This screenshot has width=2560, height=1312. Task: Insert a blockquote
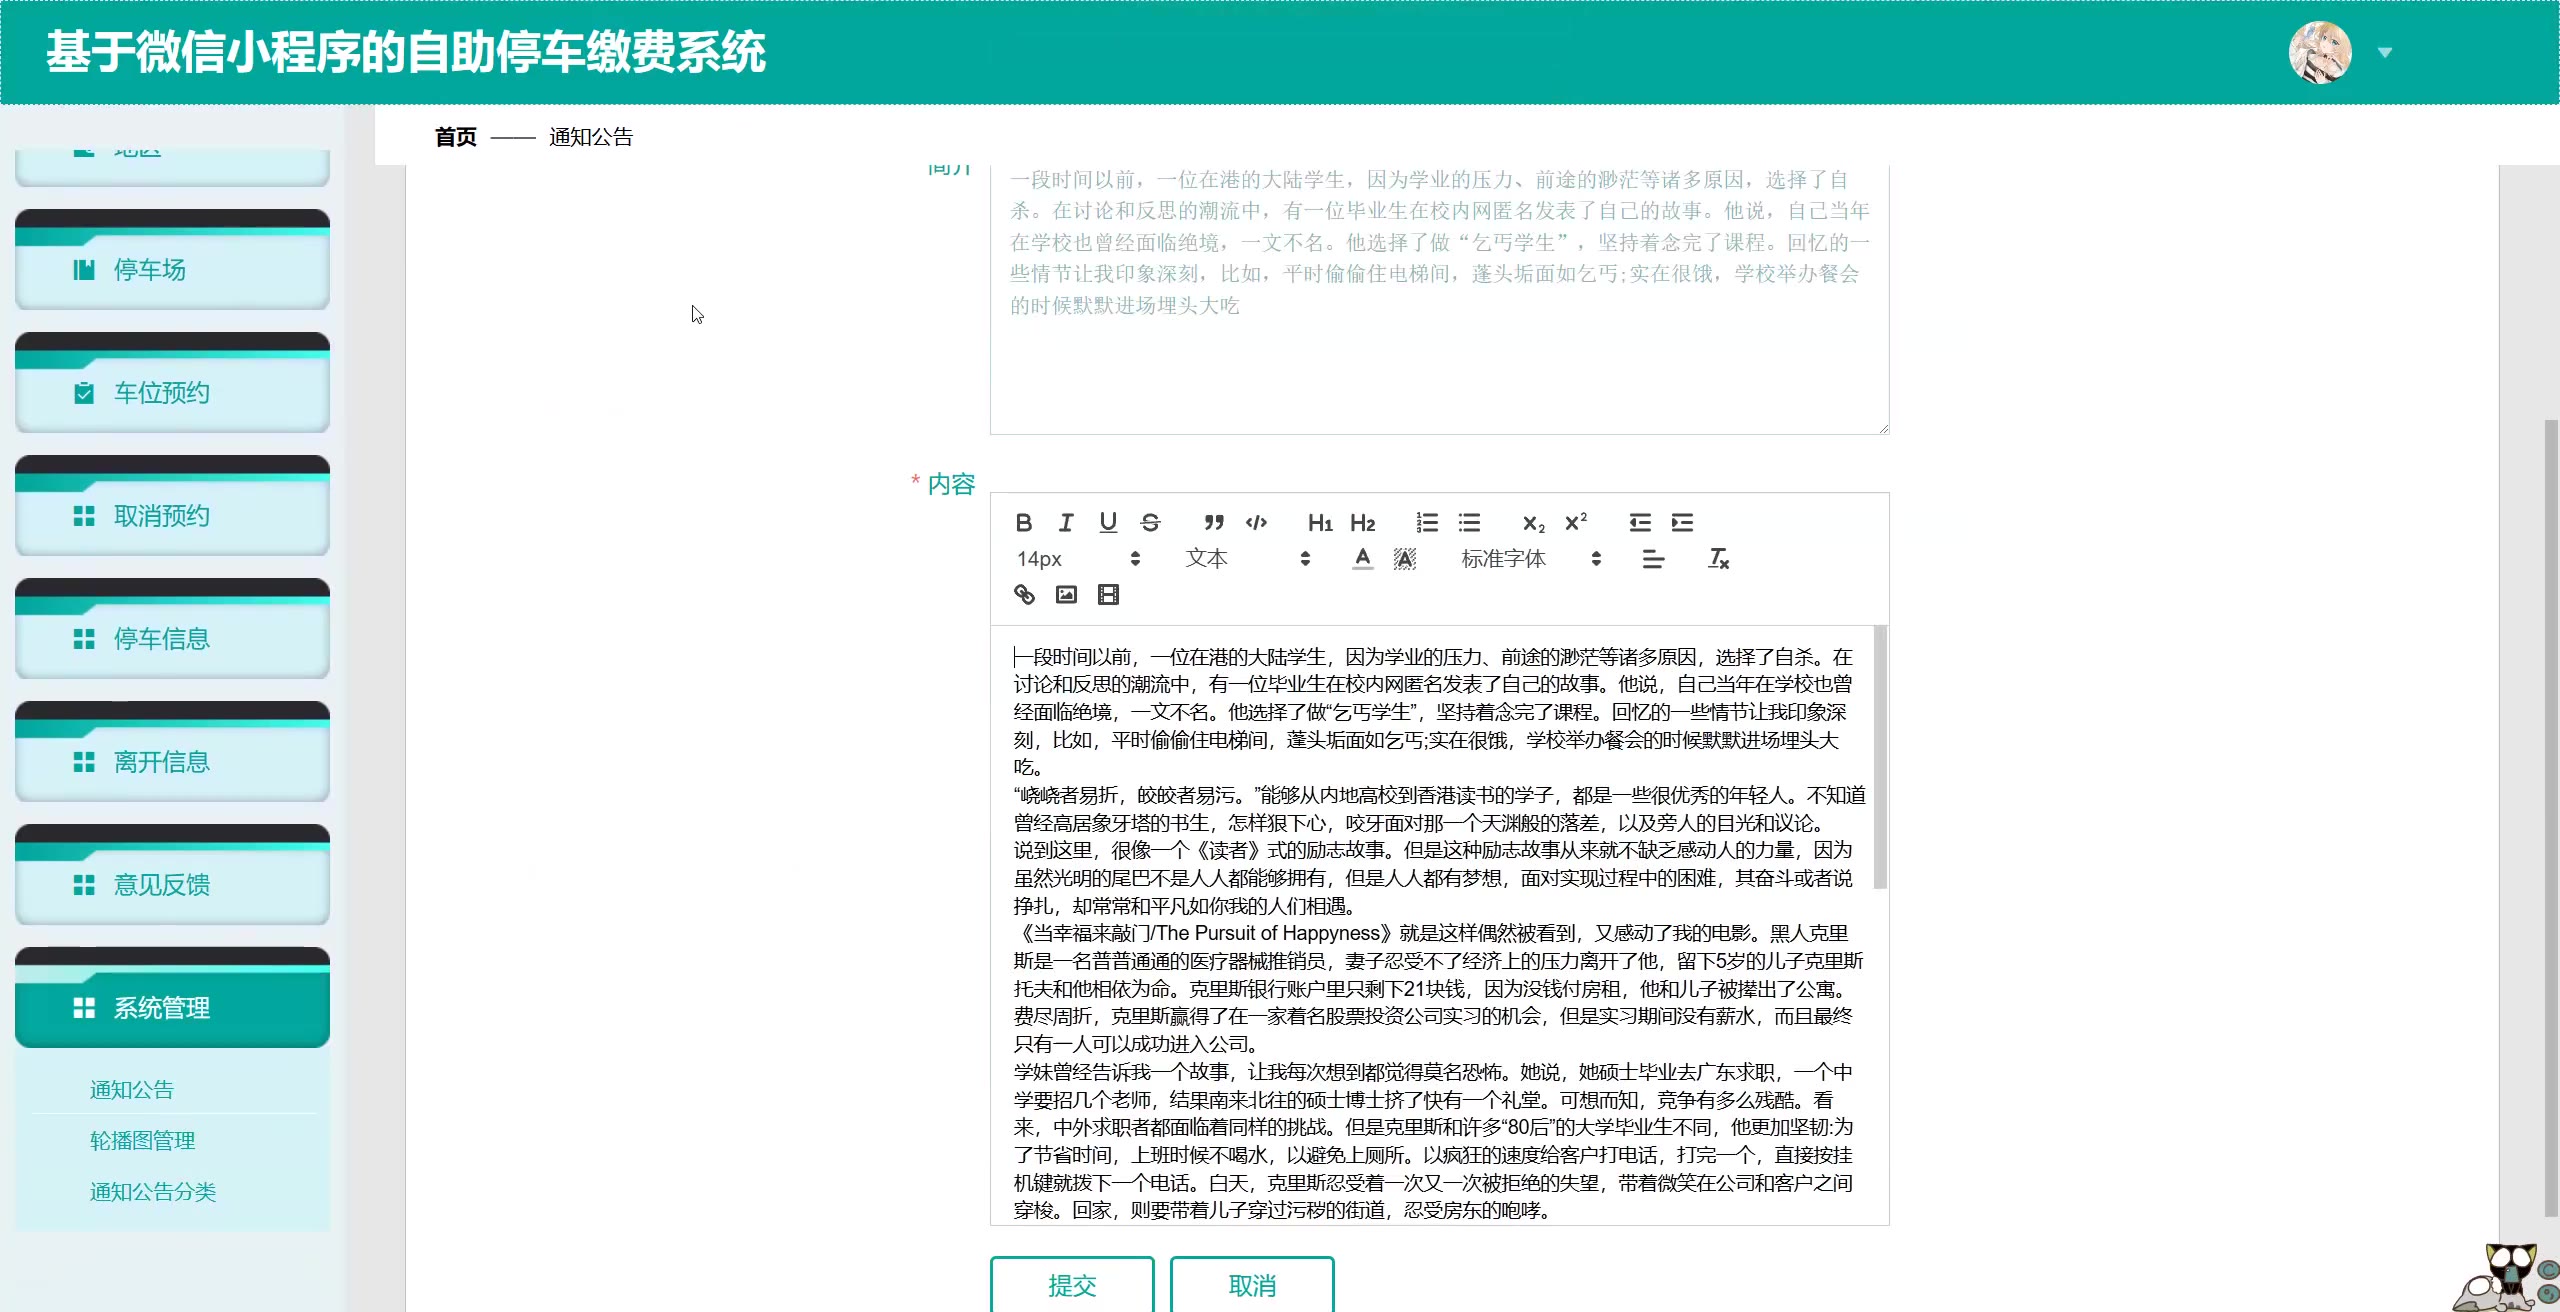point(1214,522)
